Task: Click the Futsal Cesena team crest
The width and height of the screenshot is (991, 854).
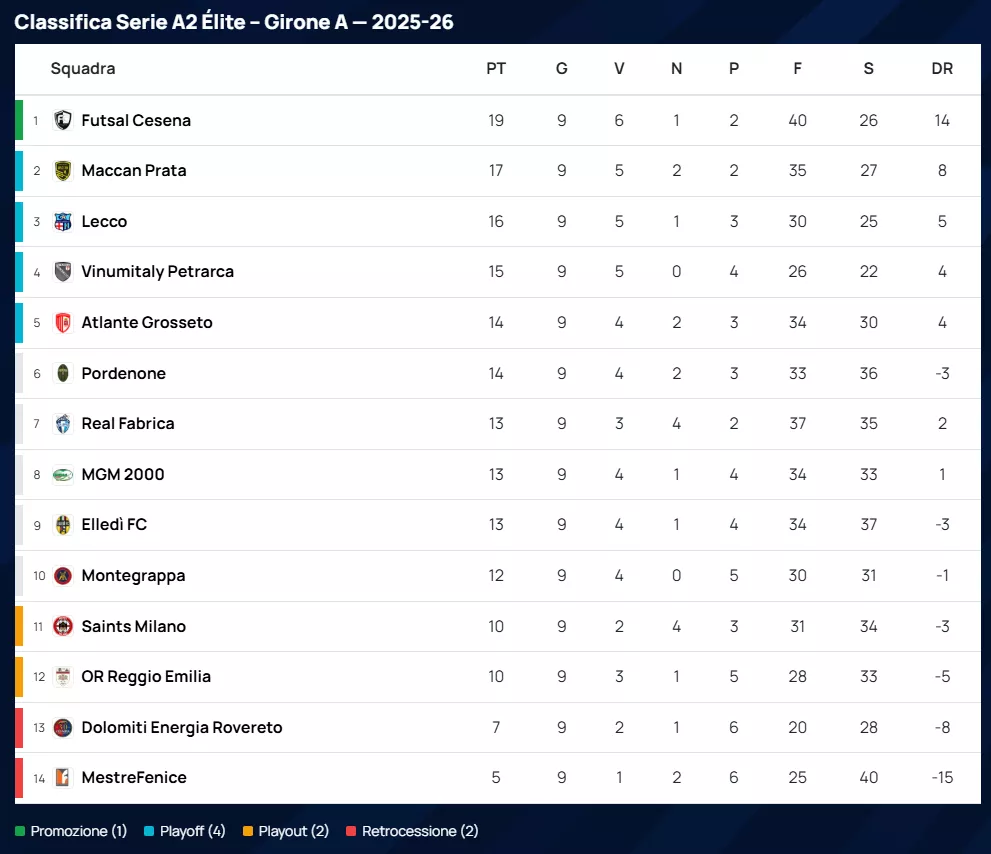Action: pos(63,120)
